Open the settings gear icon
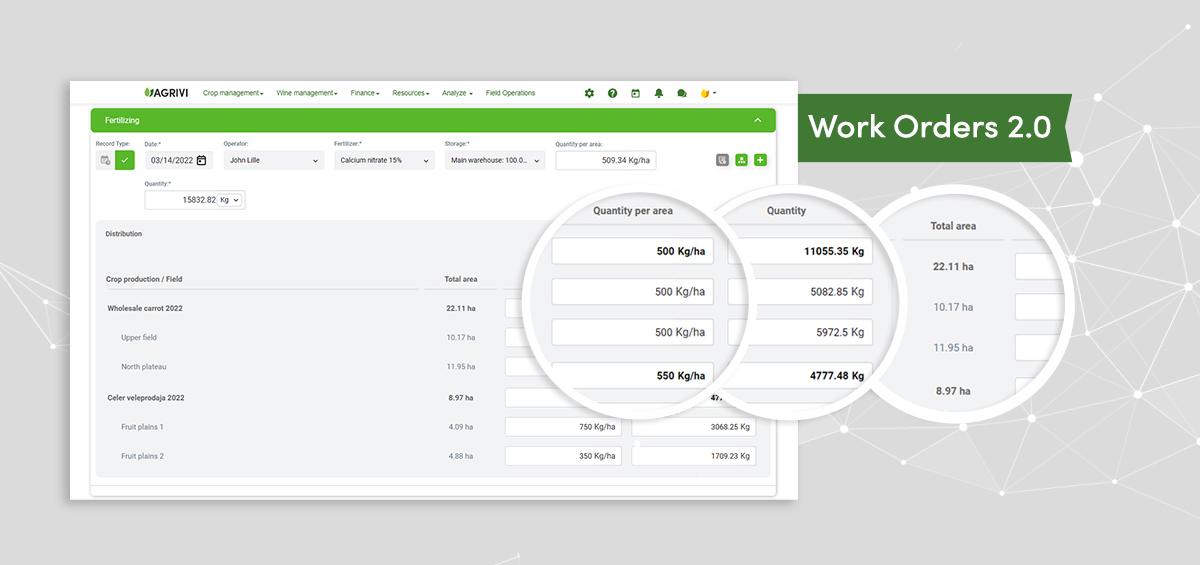 pos(589,93)
